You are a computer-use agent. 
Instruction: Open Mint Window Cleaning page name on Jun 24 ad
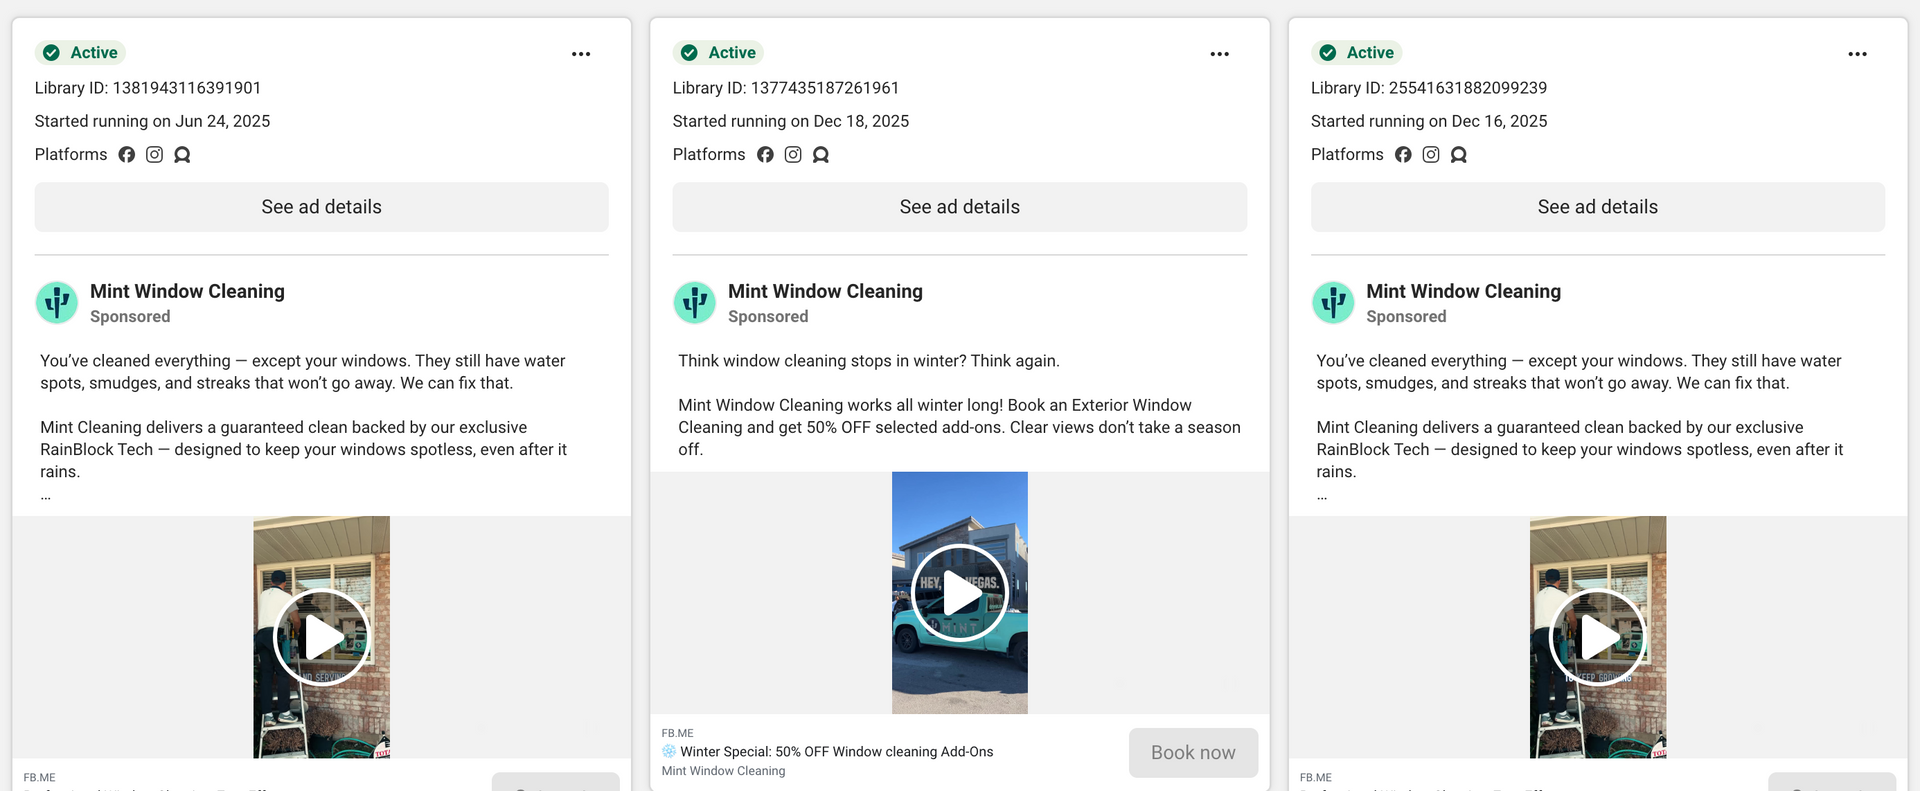point(187,291)
